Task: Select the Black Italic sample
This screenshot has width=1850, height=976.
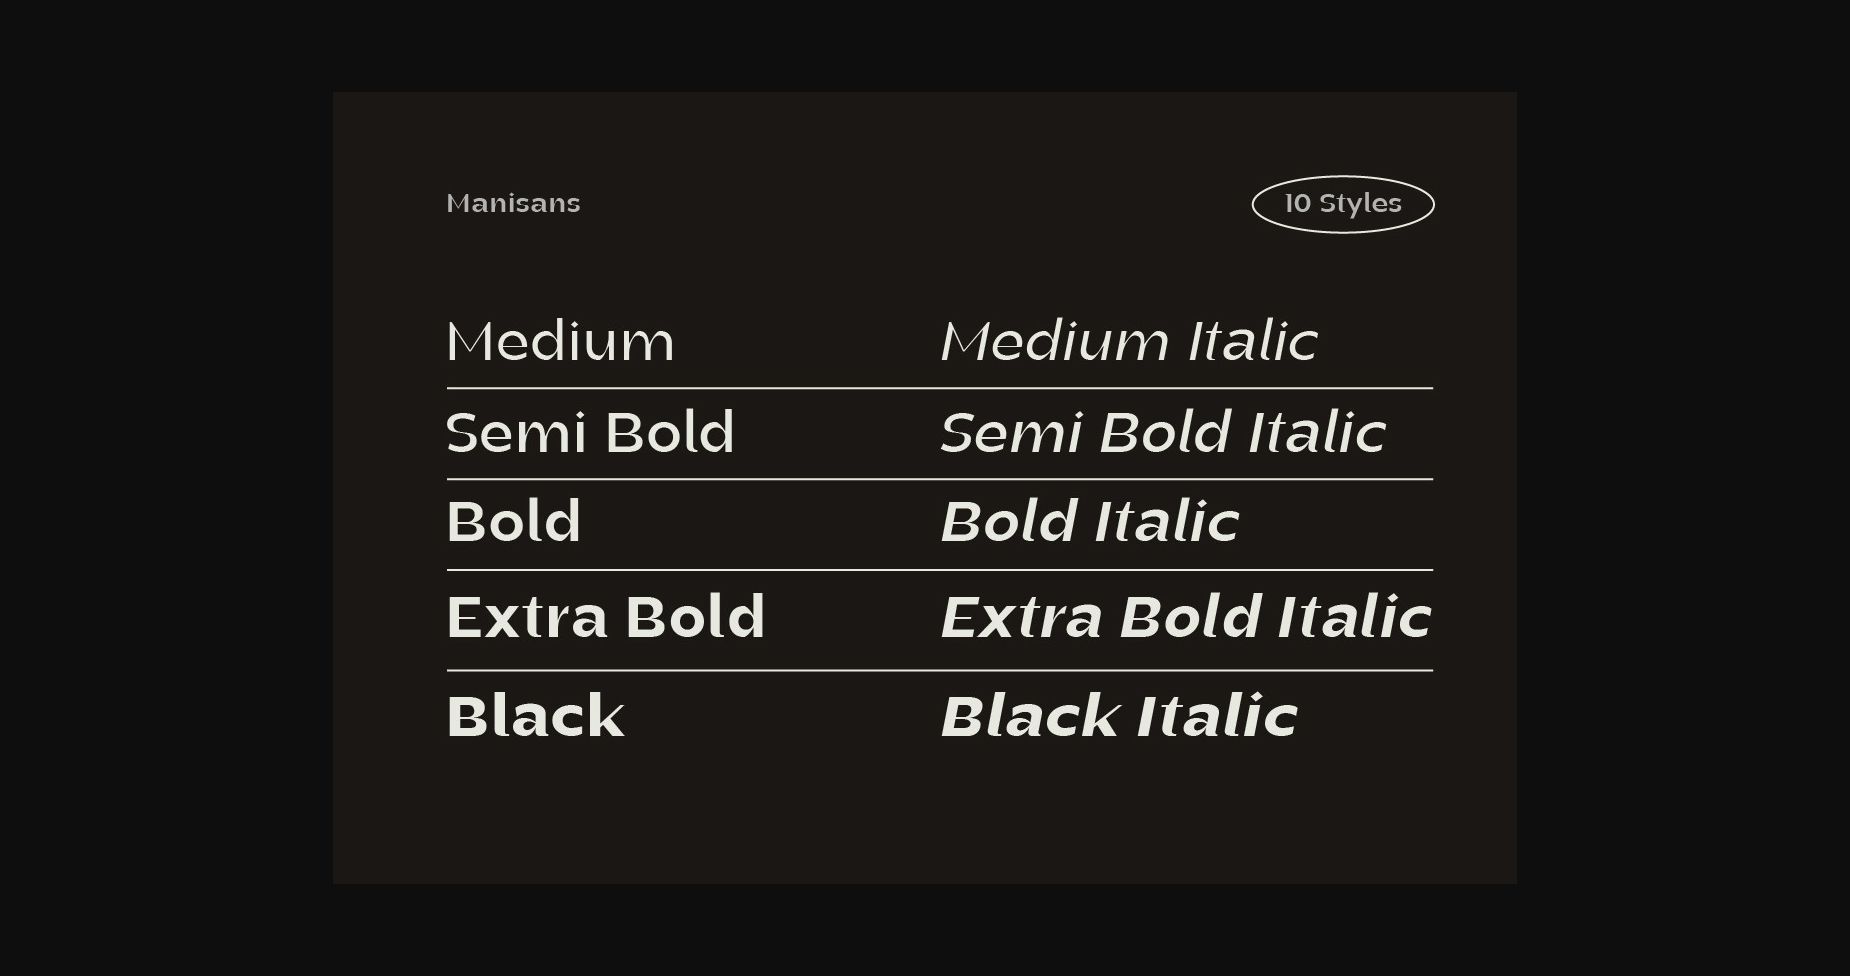Action: (1119, 716)
